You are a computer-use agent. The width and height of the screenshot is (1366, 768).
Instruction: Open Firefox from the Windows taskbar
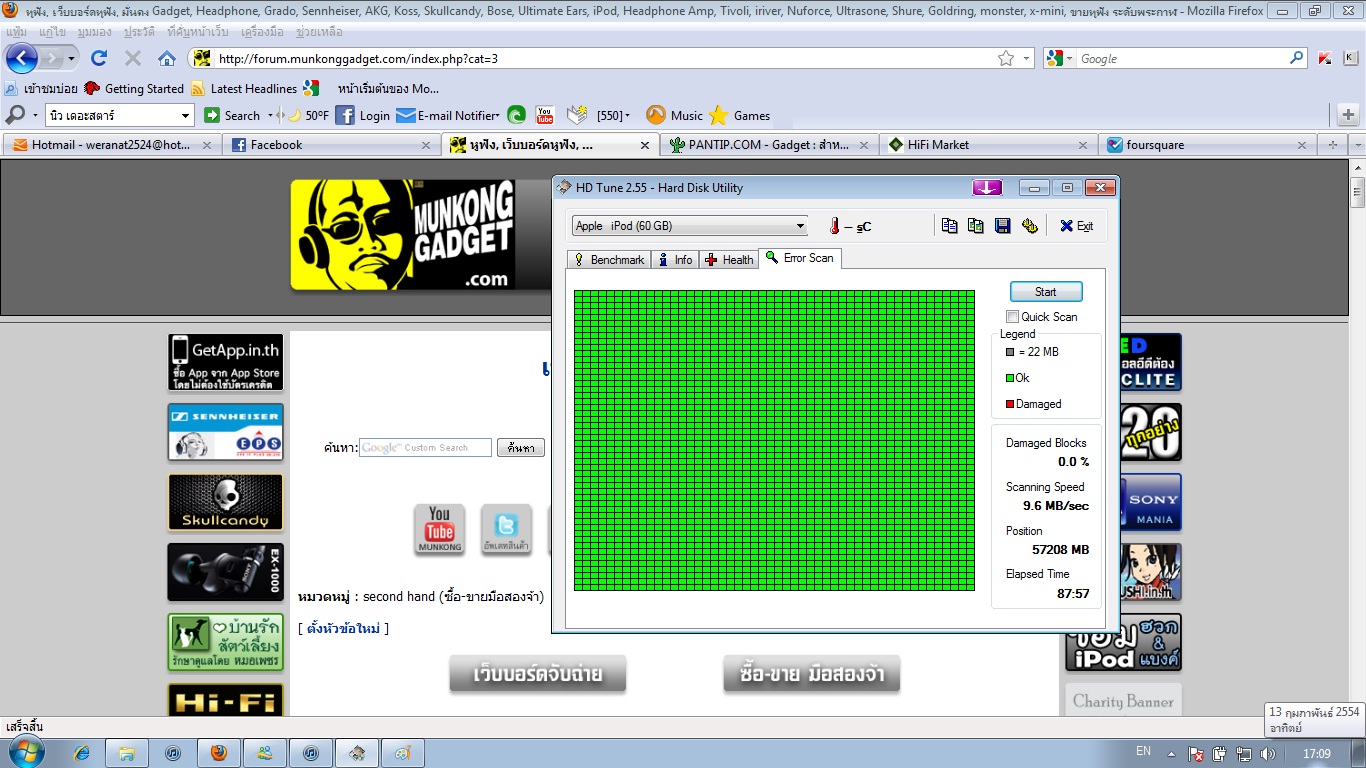pos(218,753)
